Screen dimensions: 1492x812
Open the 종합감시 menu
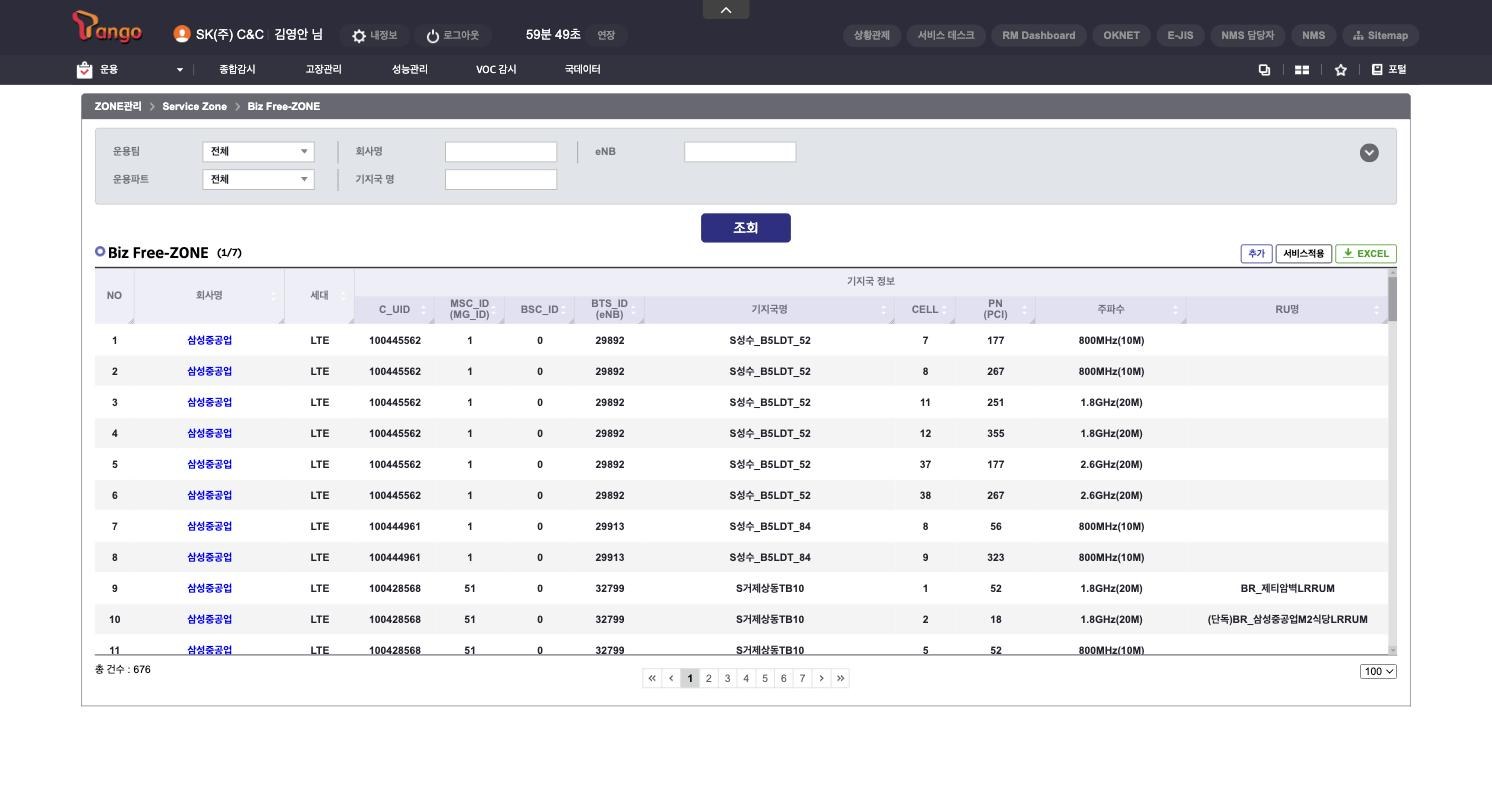237,70
